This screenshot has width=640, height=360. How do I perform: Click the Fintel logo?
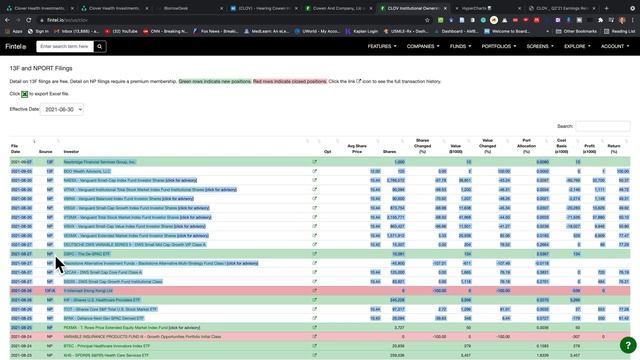tap(16, 47)
